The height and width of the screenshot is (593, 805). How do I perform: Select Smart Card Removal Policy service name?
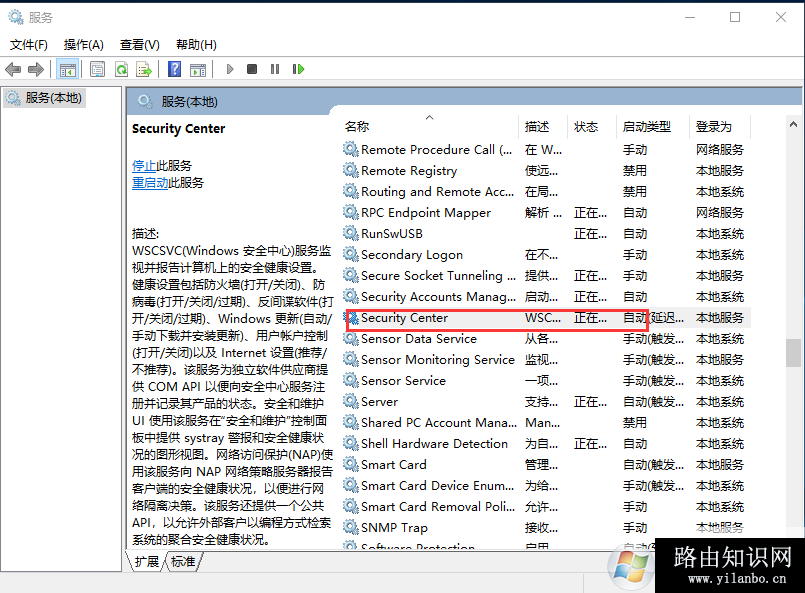[438, 507]
